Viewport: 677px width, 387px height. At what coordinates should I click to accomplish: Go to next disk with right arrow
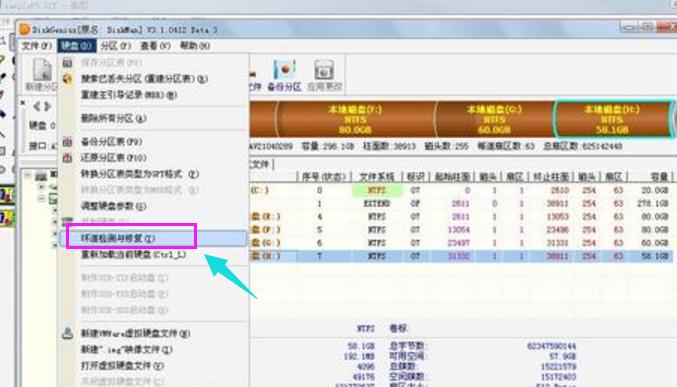[47, 106]
